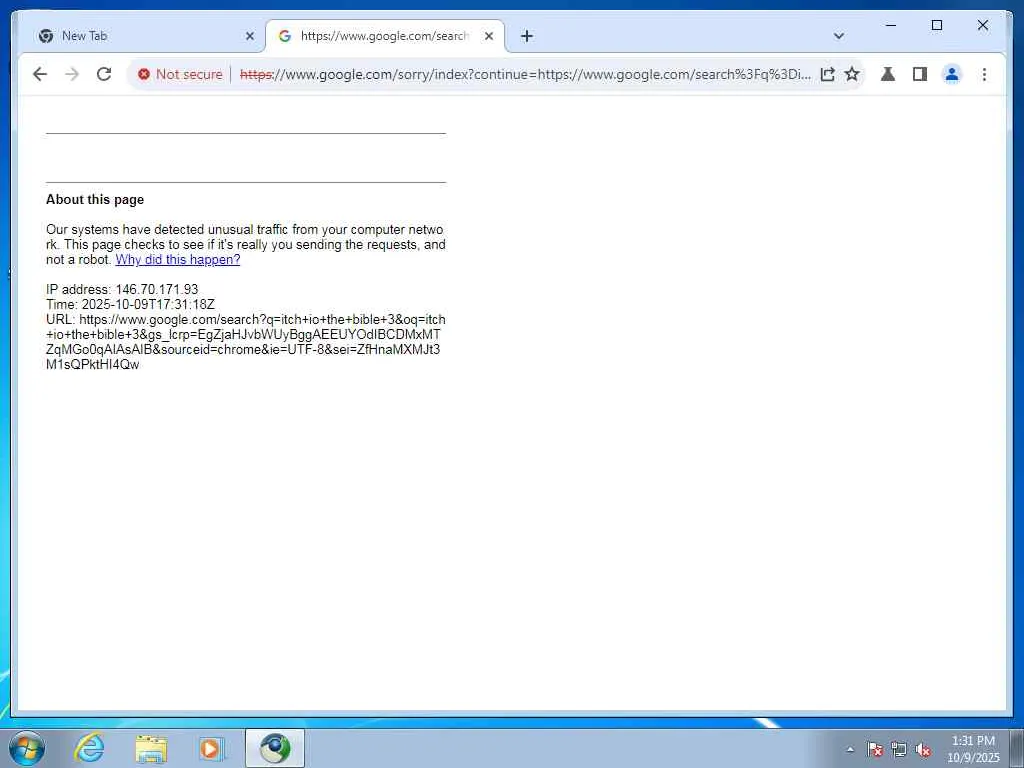The image size is (1024, 768).
Task: Click the forward navigation arrow
Action: tap(72, 74)
